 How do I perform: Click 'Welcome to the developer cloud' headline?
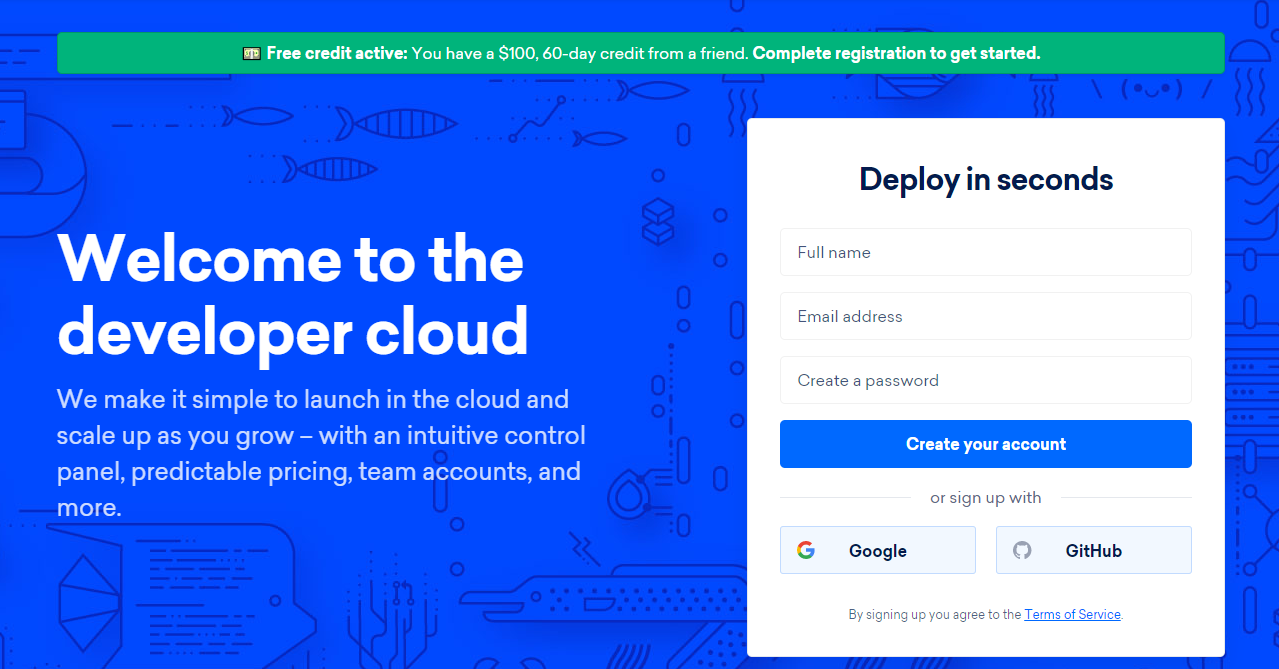click(293, 294)
